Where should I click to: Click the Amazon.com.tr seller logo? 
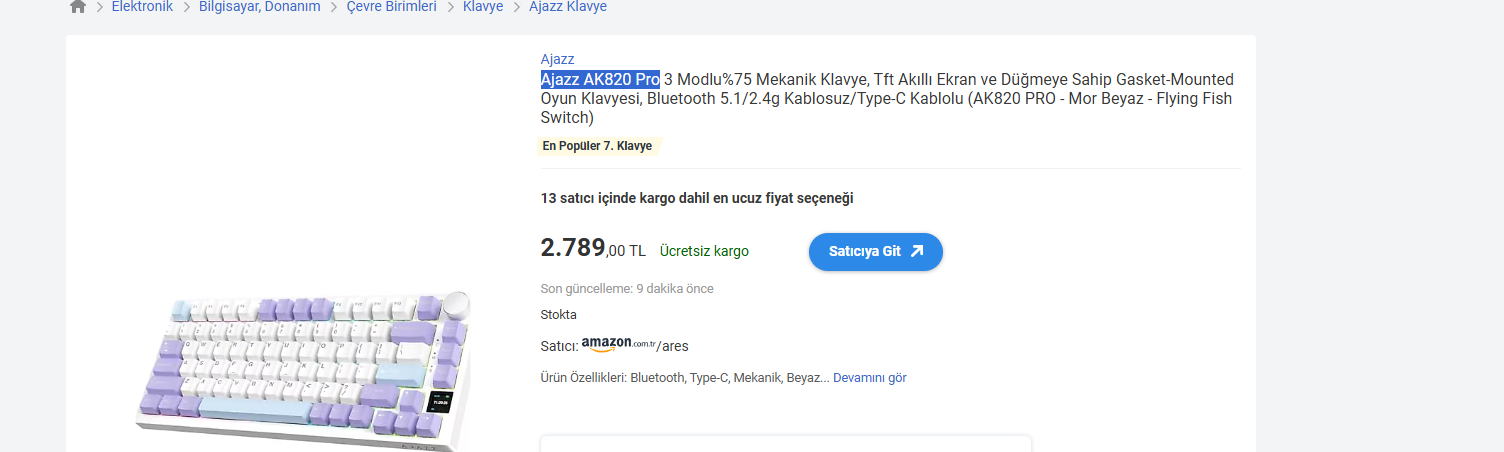618,345
